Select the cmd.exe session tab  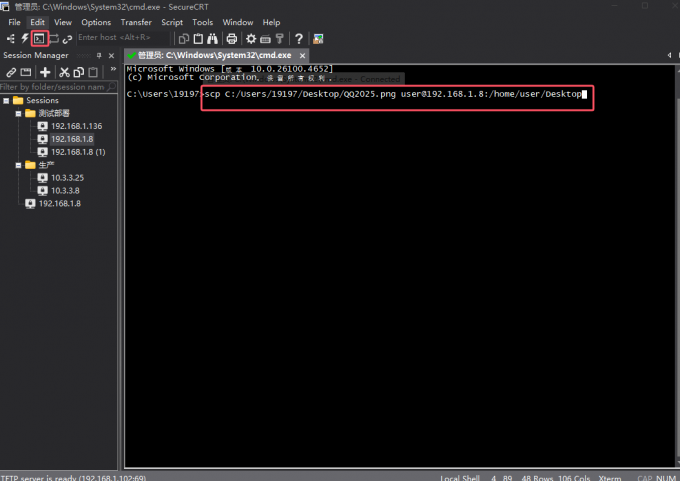(x=214, y=56)
